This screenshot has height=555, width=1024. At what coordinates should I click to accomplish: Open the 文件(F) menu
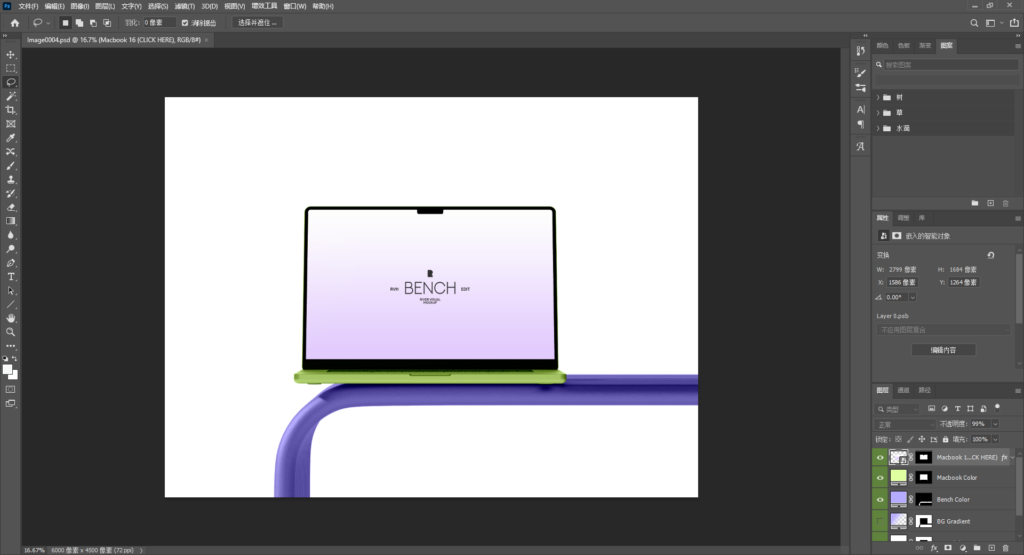point(28,6)
